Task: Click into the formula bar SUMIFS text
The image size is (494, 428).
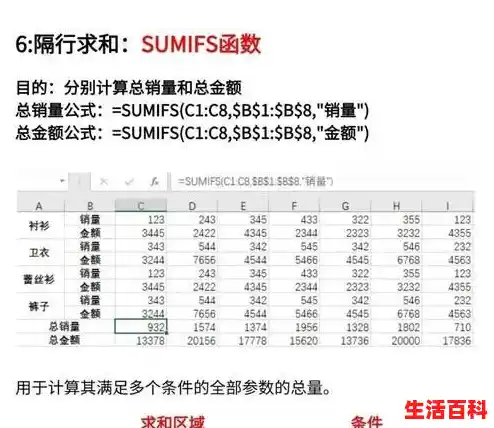Action: tap(255, 182)
